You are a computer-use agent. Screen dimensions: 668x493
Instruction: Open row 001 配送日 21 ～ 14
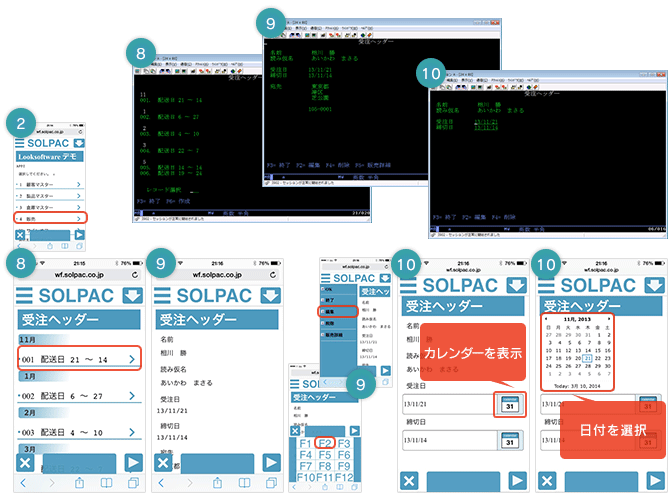(79, 358)
